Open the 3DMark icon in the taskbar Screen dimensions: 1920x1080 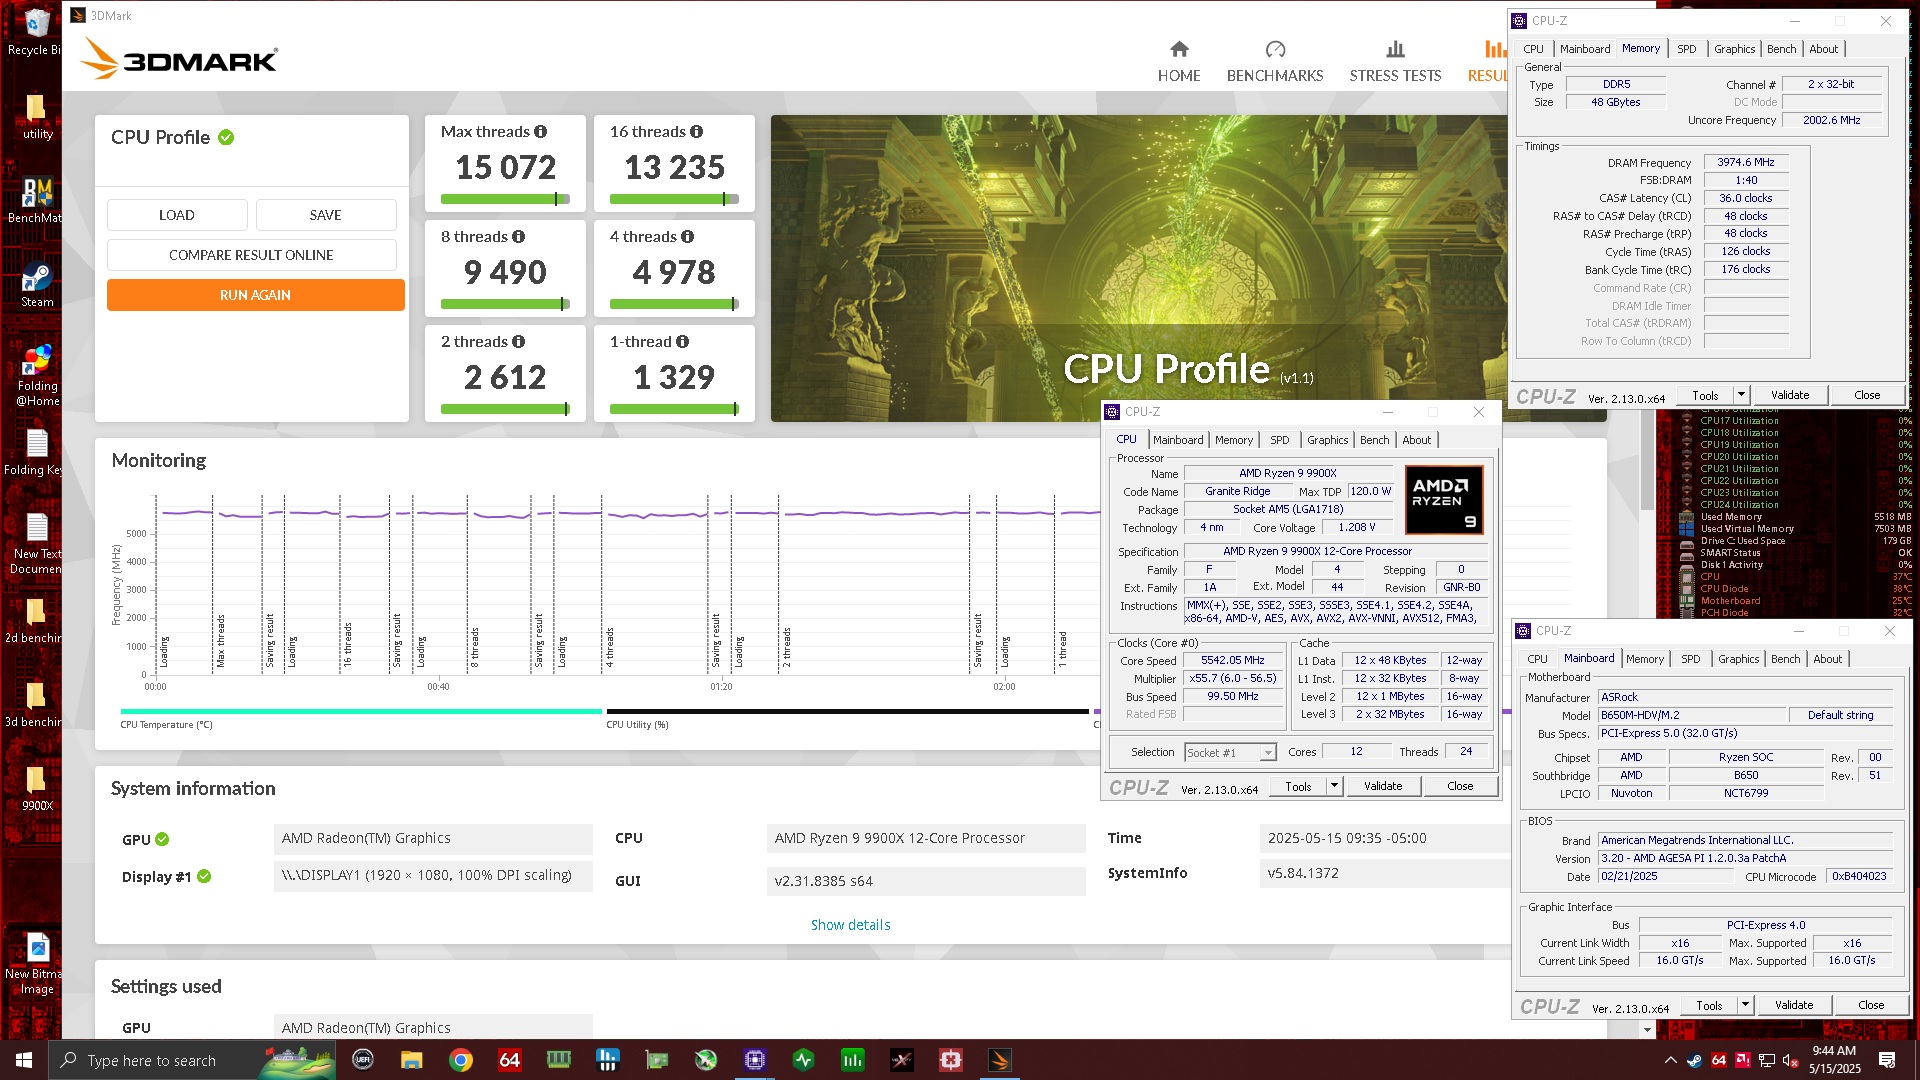pyautogui.click(x=1000, y=1060)
